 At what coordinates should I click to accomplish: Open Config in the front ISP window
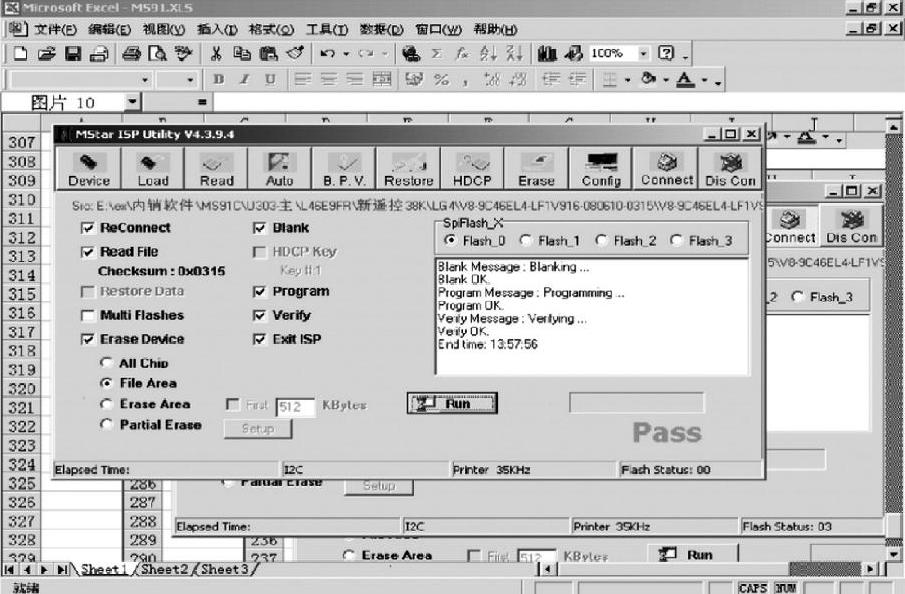click(601, 169)
